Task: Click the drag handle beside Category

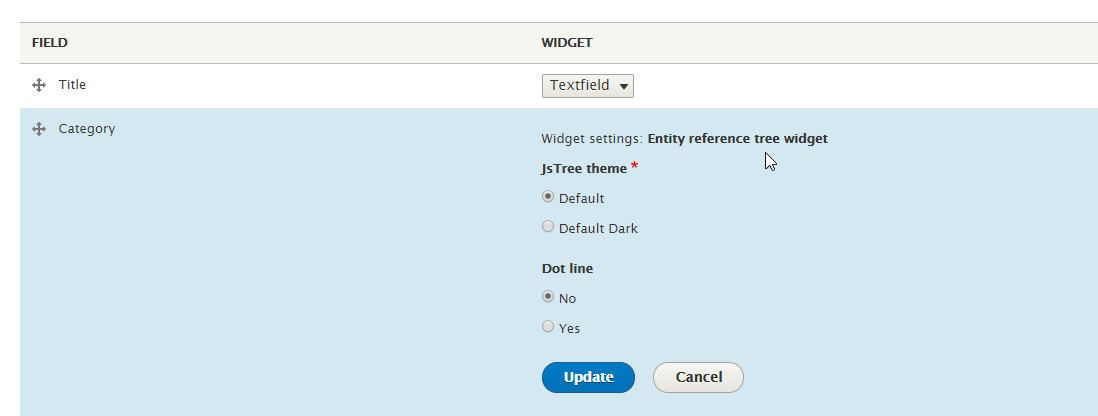Action: tap(39, 129)
